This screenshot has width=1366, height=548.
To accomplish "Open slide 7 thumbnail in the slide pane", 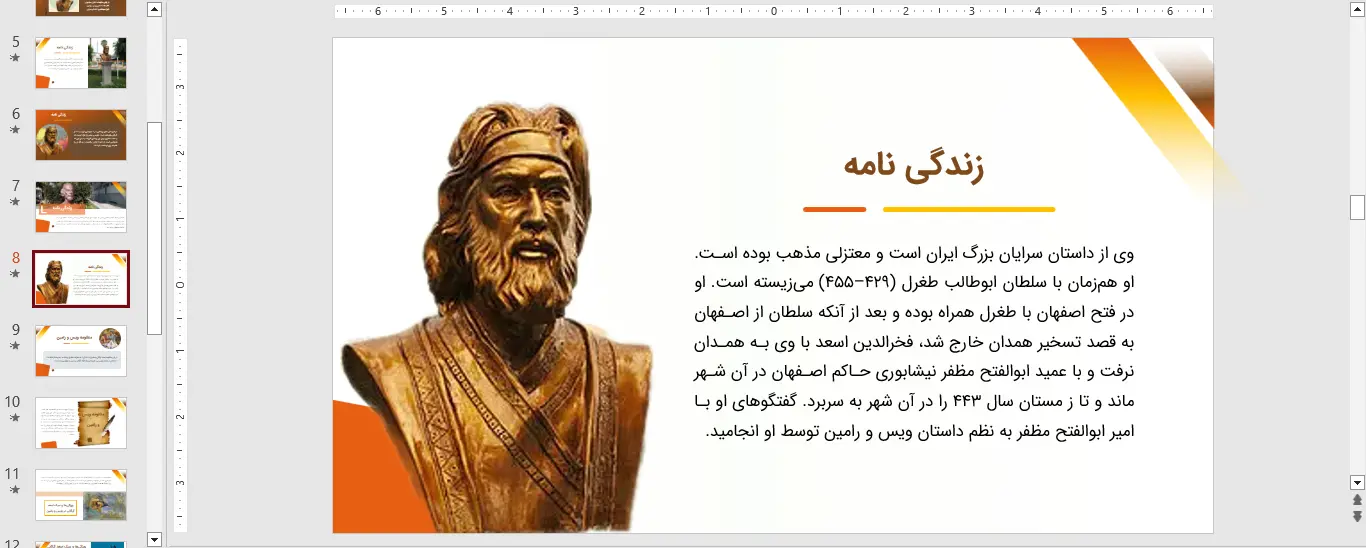I will click(81, 207).
